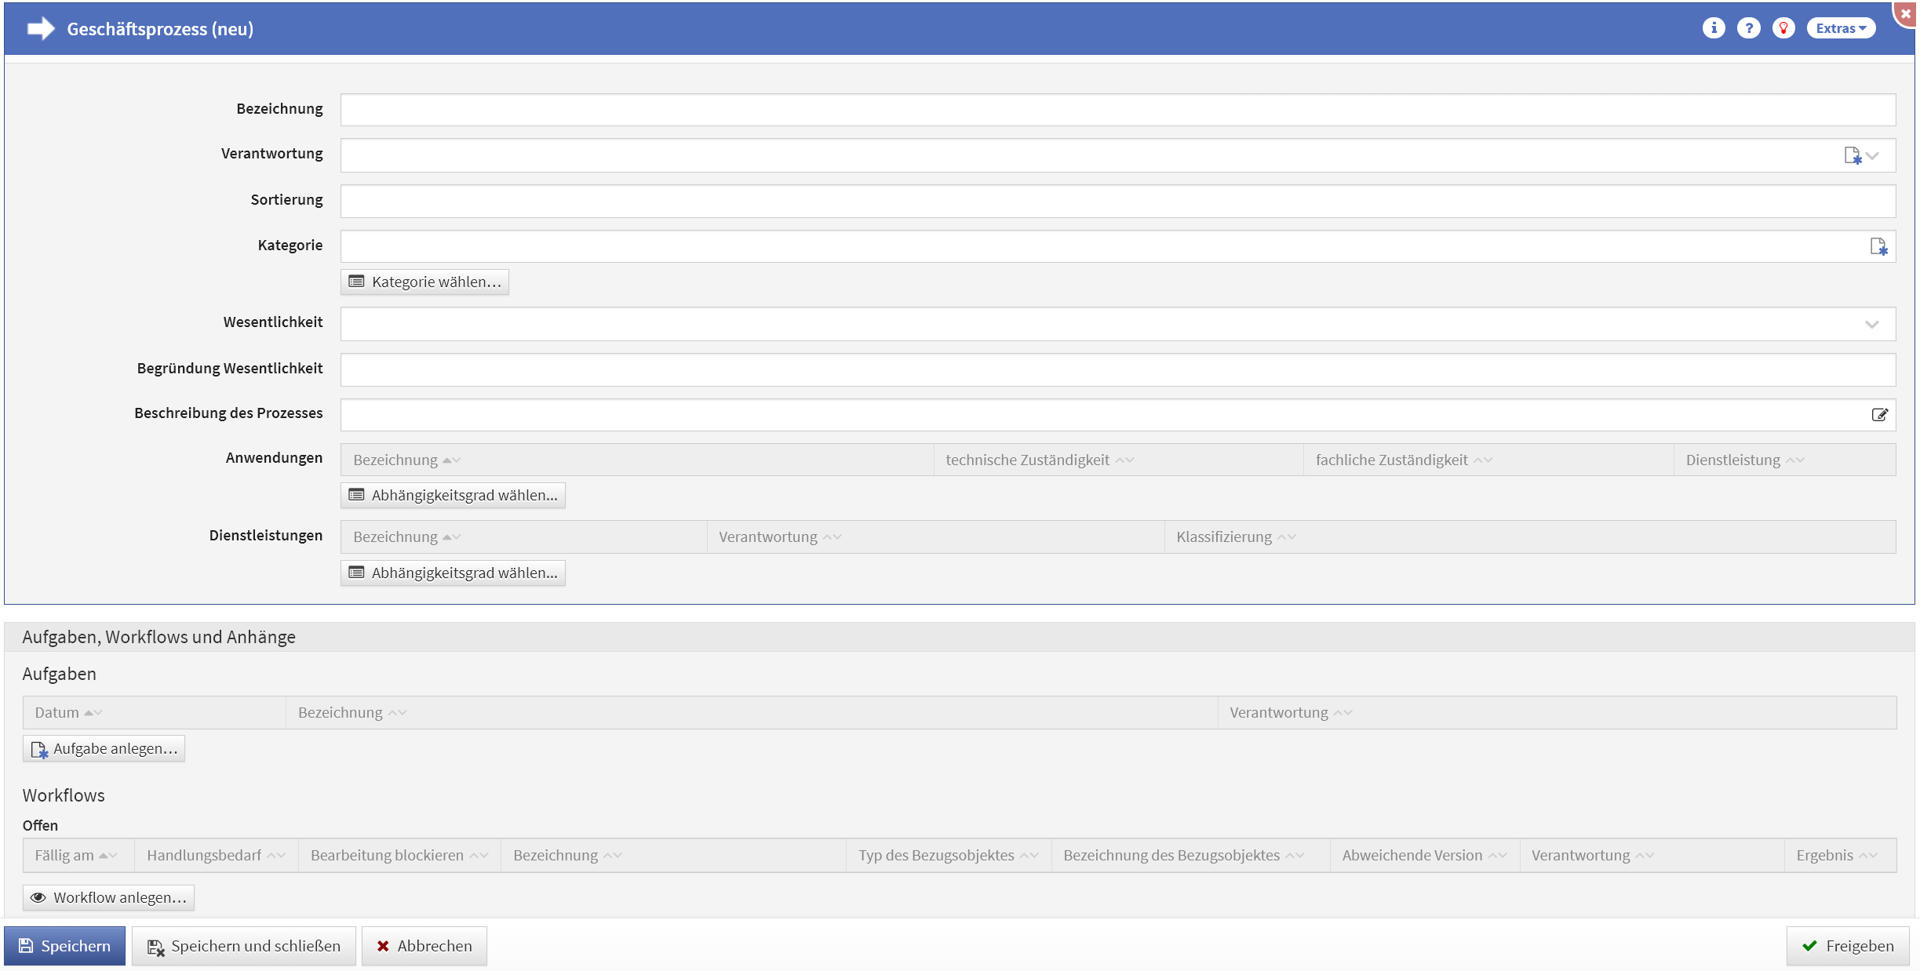Image resolution: width=1920 pixels, height=971 pixels.
Task: Click Kategorie wählen button
Action: click(x=425, y=282)
